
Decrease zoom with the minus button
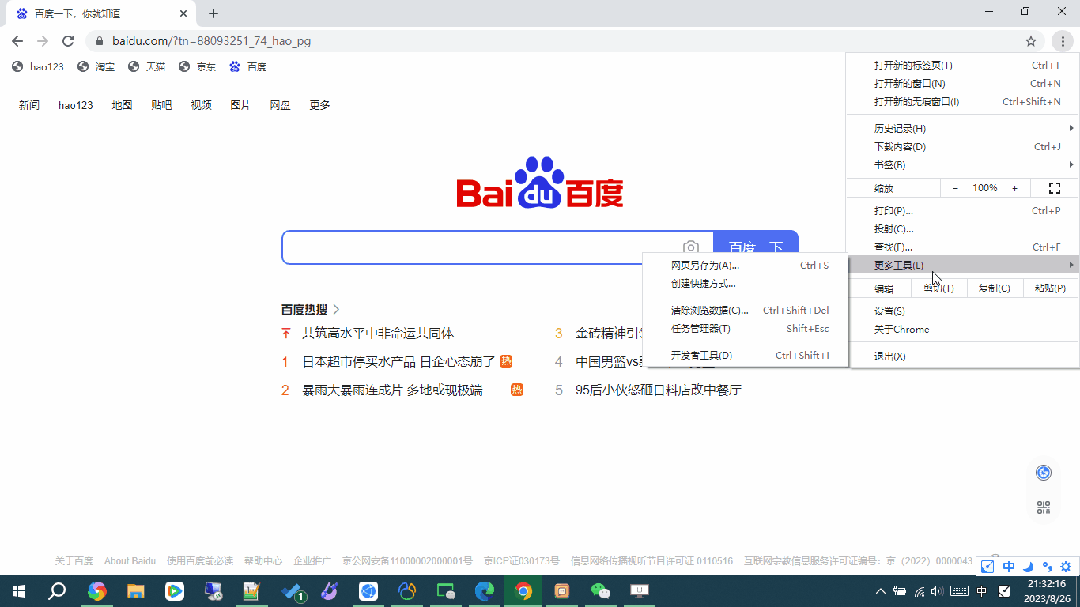tap(955, 188)
